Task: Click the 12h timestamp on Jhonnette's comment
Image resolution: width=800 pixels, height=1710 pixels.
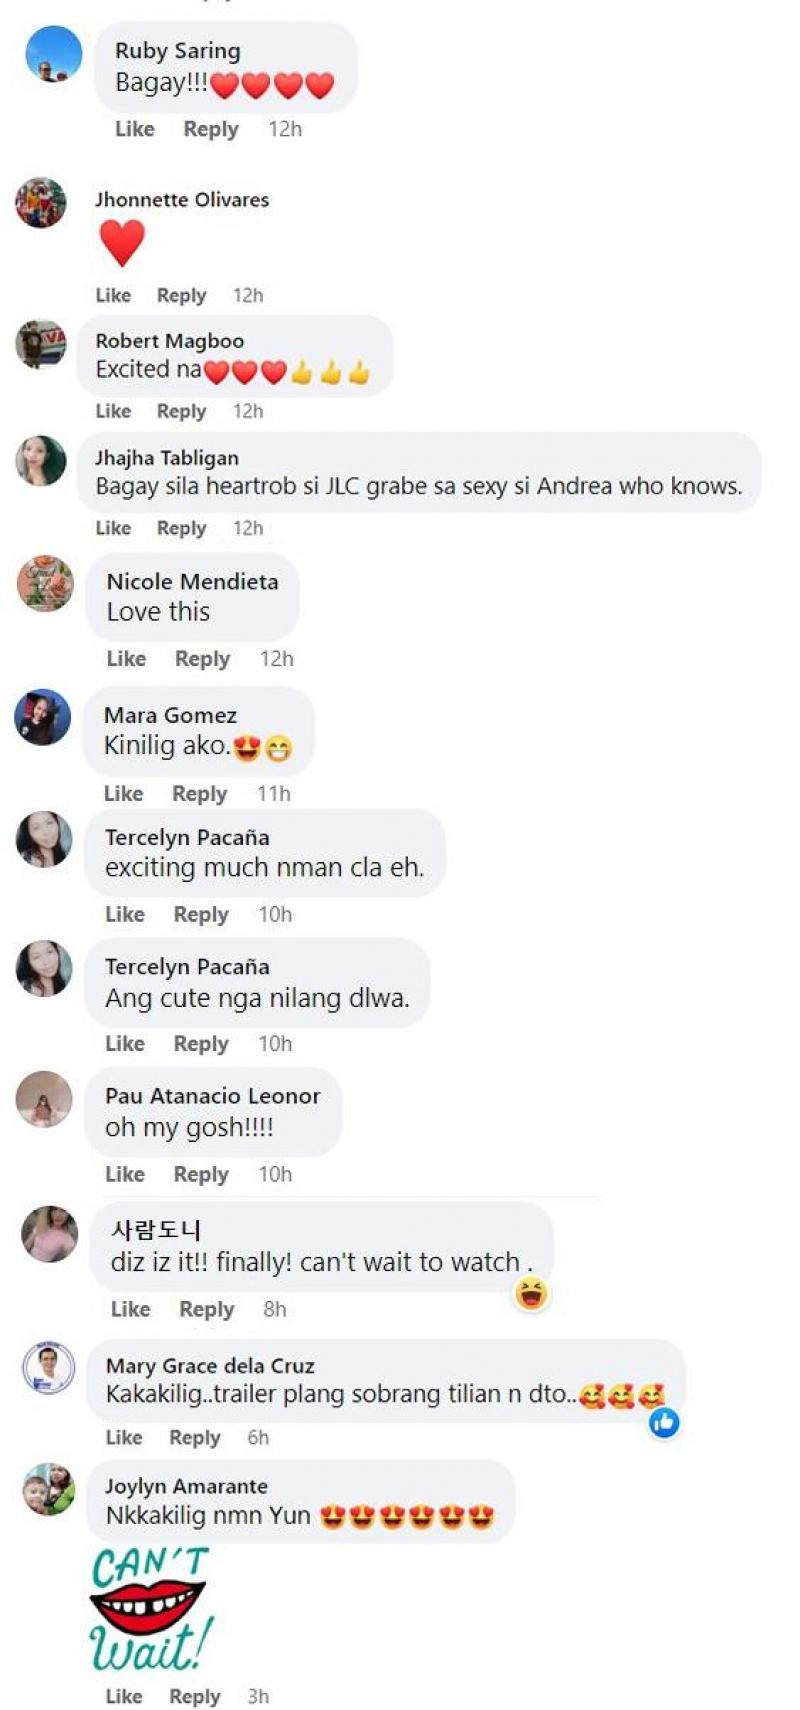Action: tap(248, 296)
